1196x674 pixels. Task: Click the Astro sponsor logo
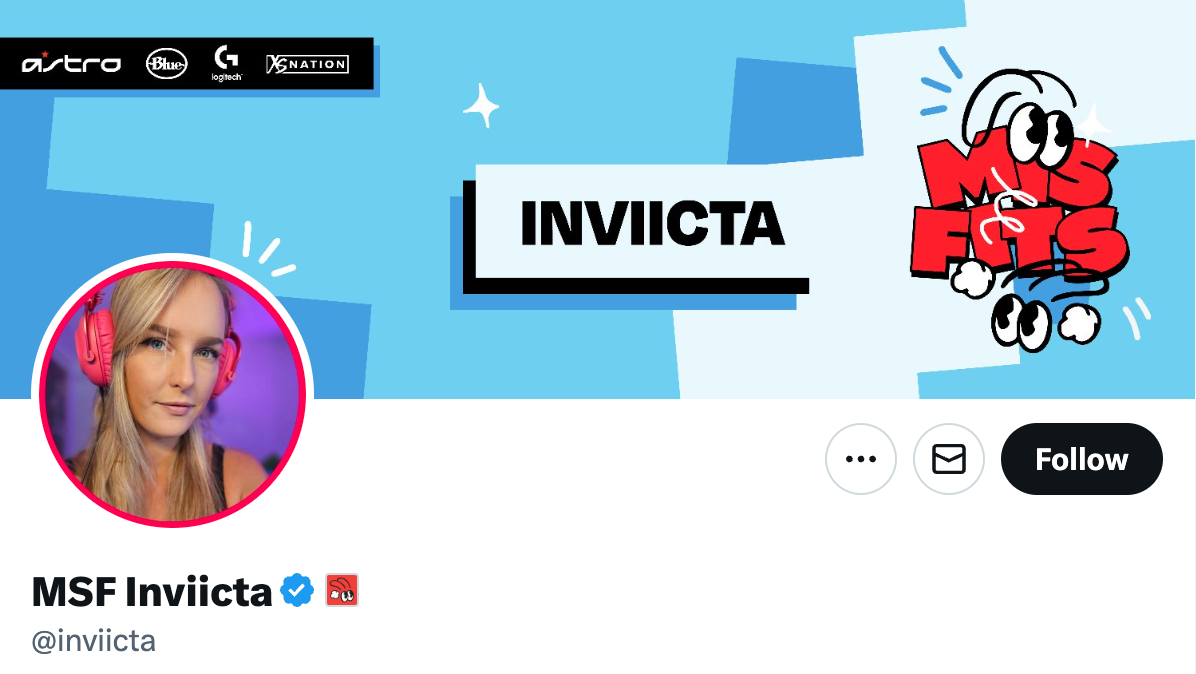(71, 63)
